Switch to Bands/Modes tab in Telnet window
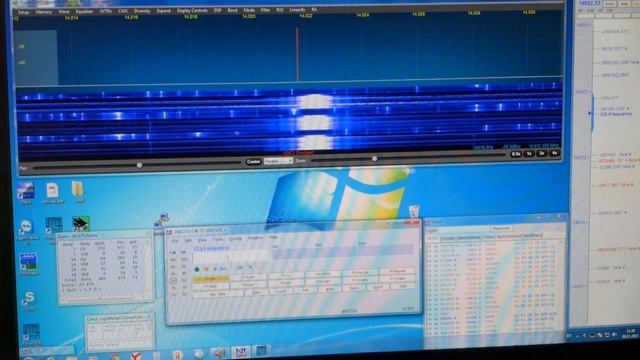Viewport: 640px width, 360px height. click(469, 238)
